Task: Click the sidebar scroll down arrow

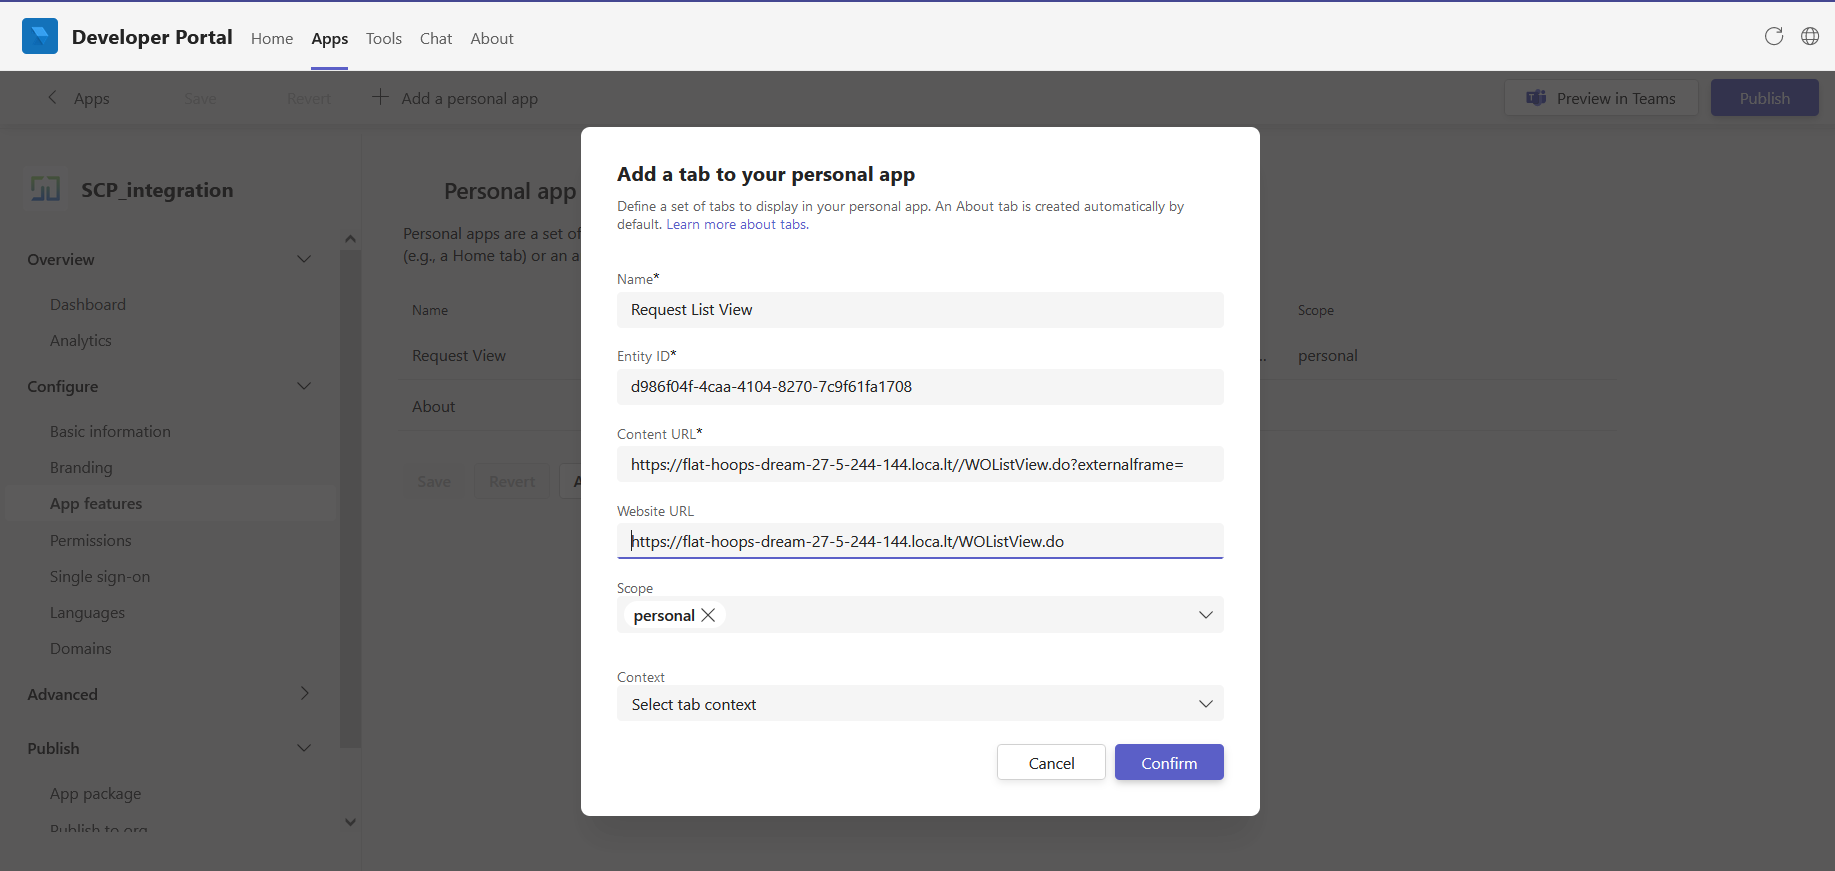Action: (350, 822)
